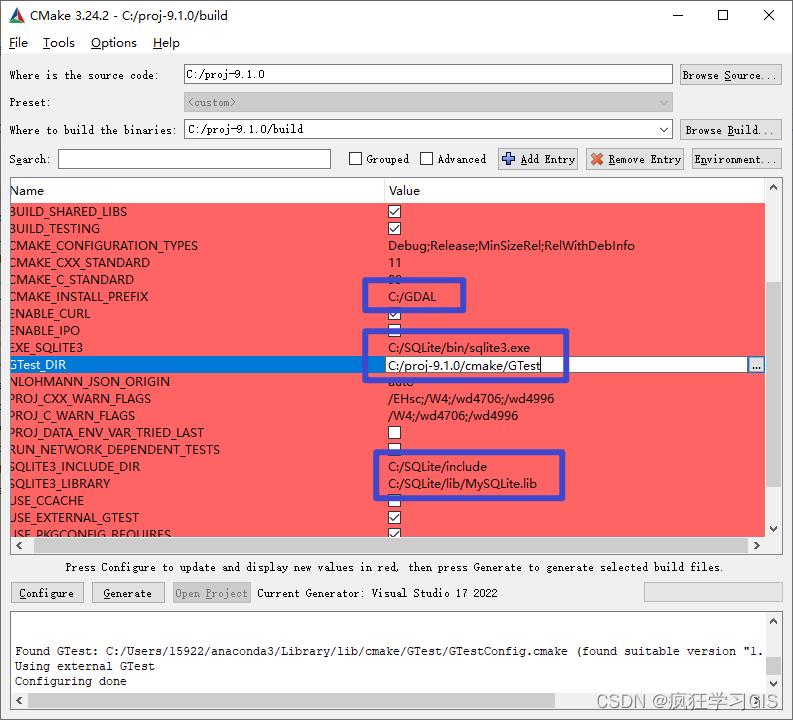
Task: Select the EXE_SQLITE3 entry name
Action: [46, 348]
